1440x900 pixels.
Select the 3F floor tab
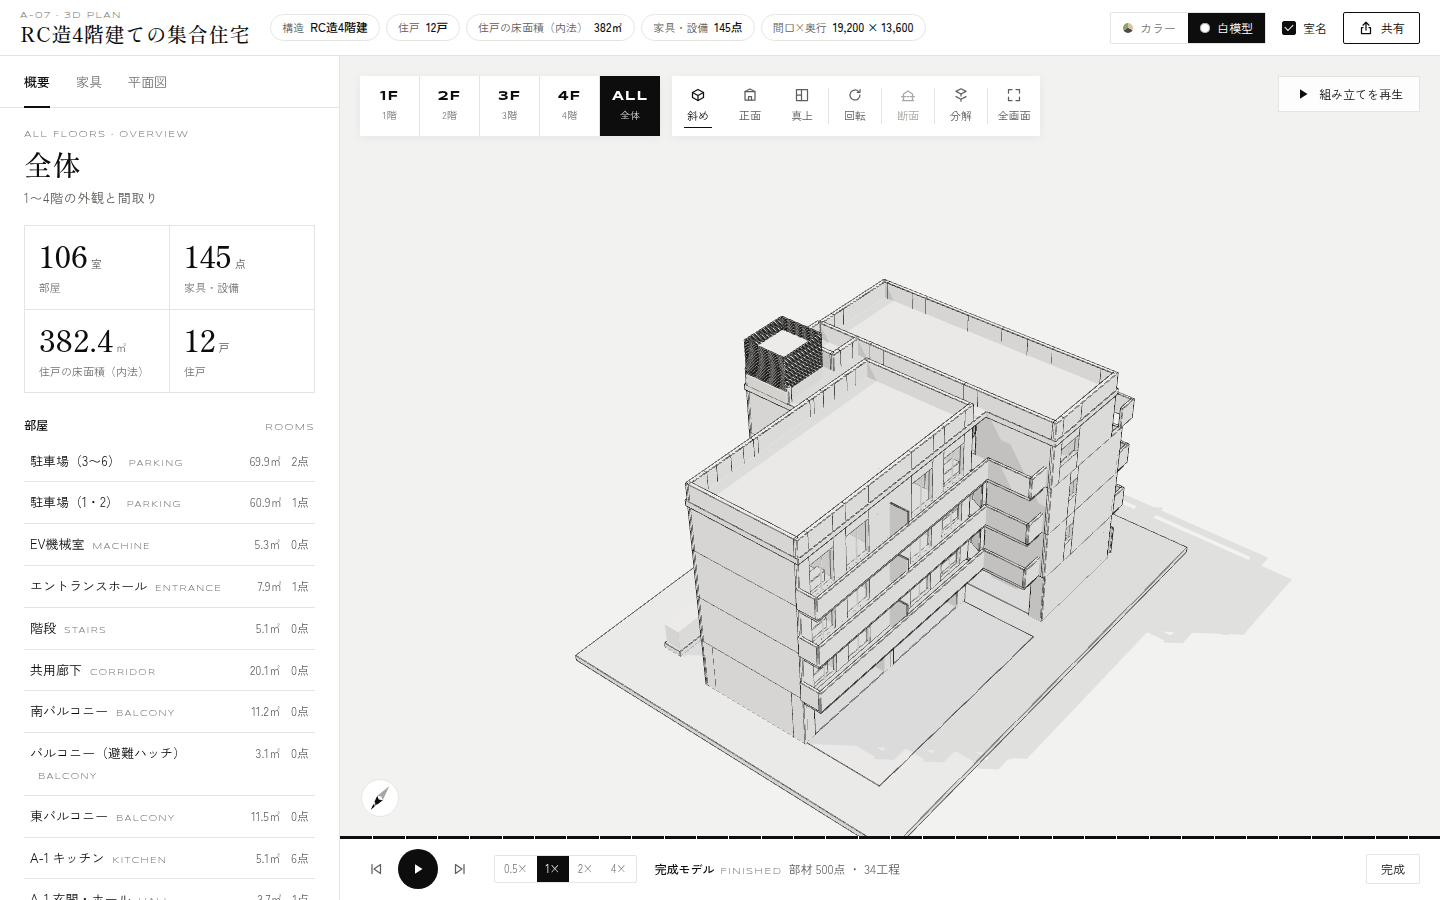pos(509,105)
